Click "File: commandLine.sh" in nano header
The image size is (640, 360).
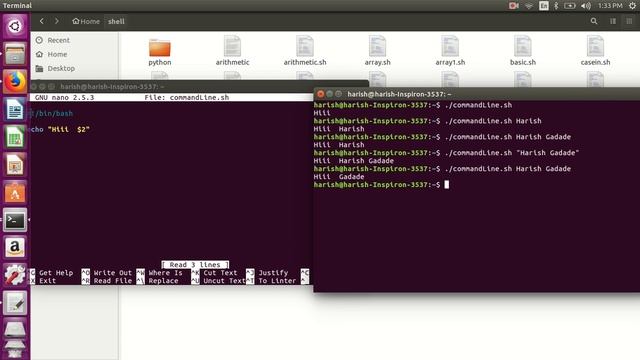click(187, 98)
